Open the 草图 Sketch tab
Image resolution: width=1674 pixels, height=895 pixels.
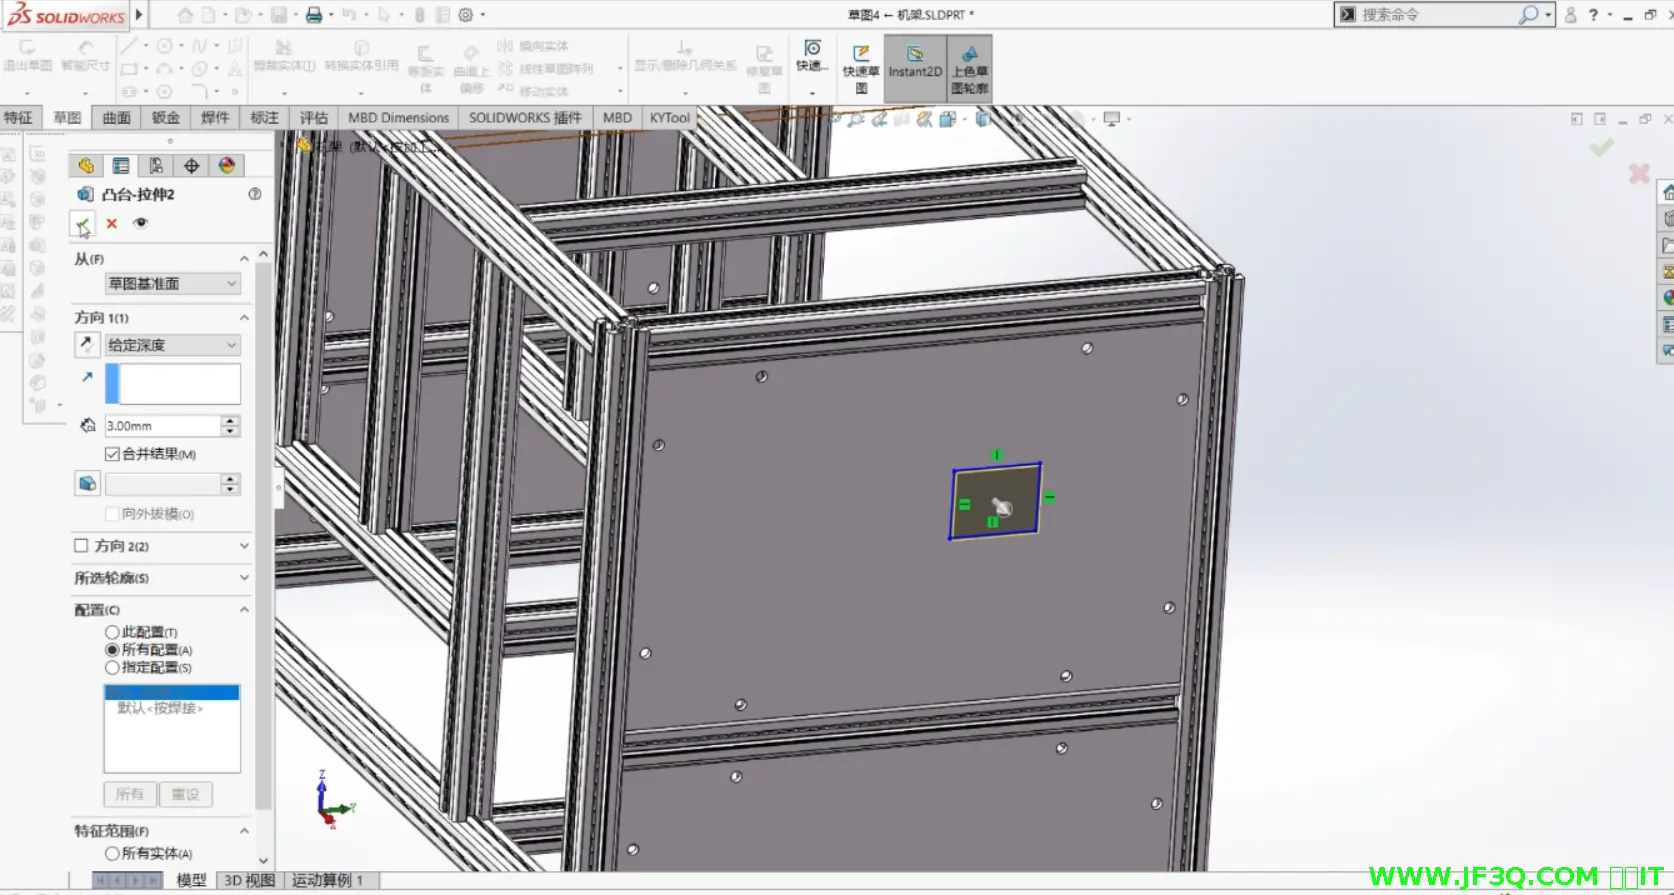67,118
